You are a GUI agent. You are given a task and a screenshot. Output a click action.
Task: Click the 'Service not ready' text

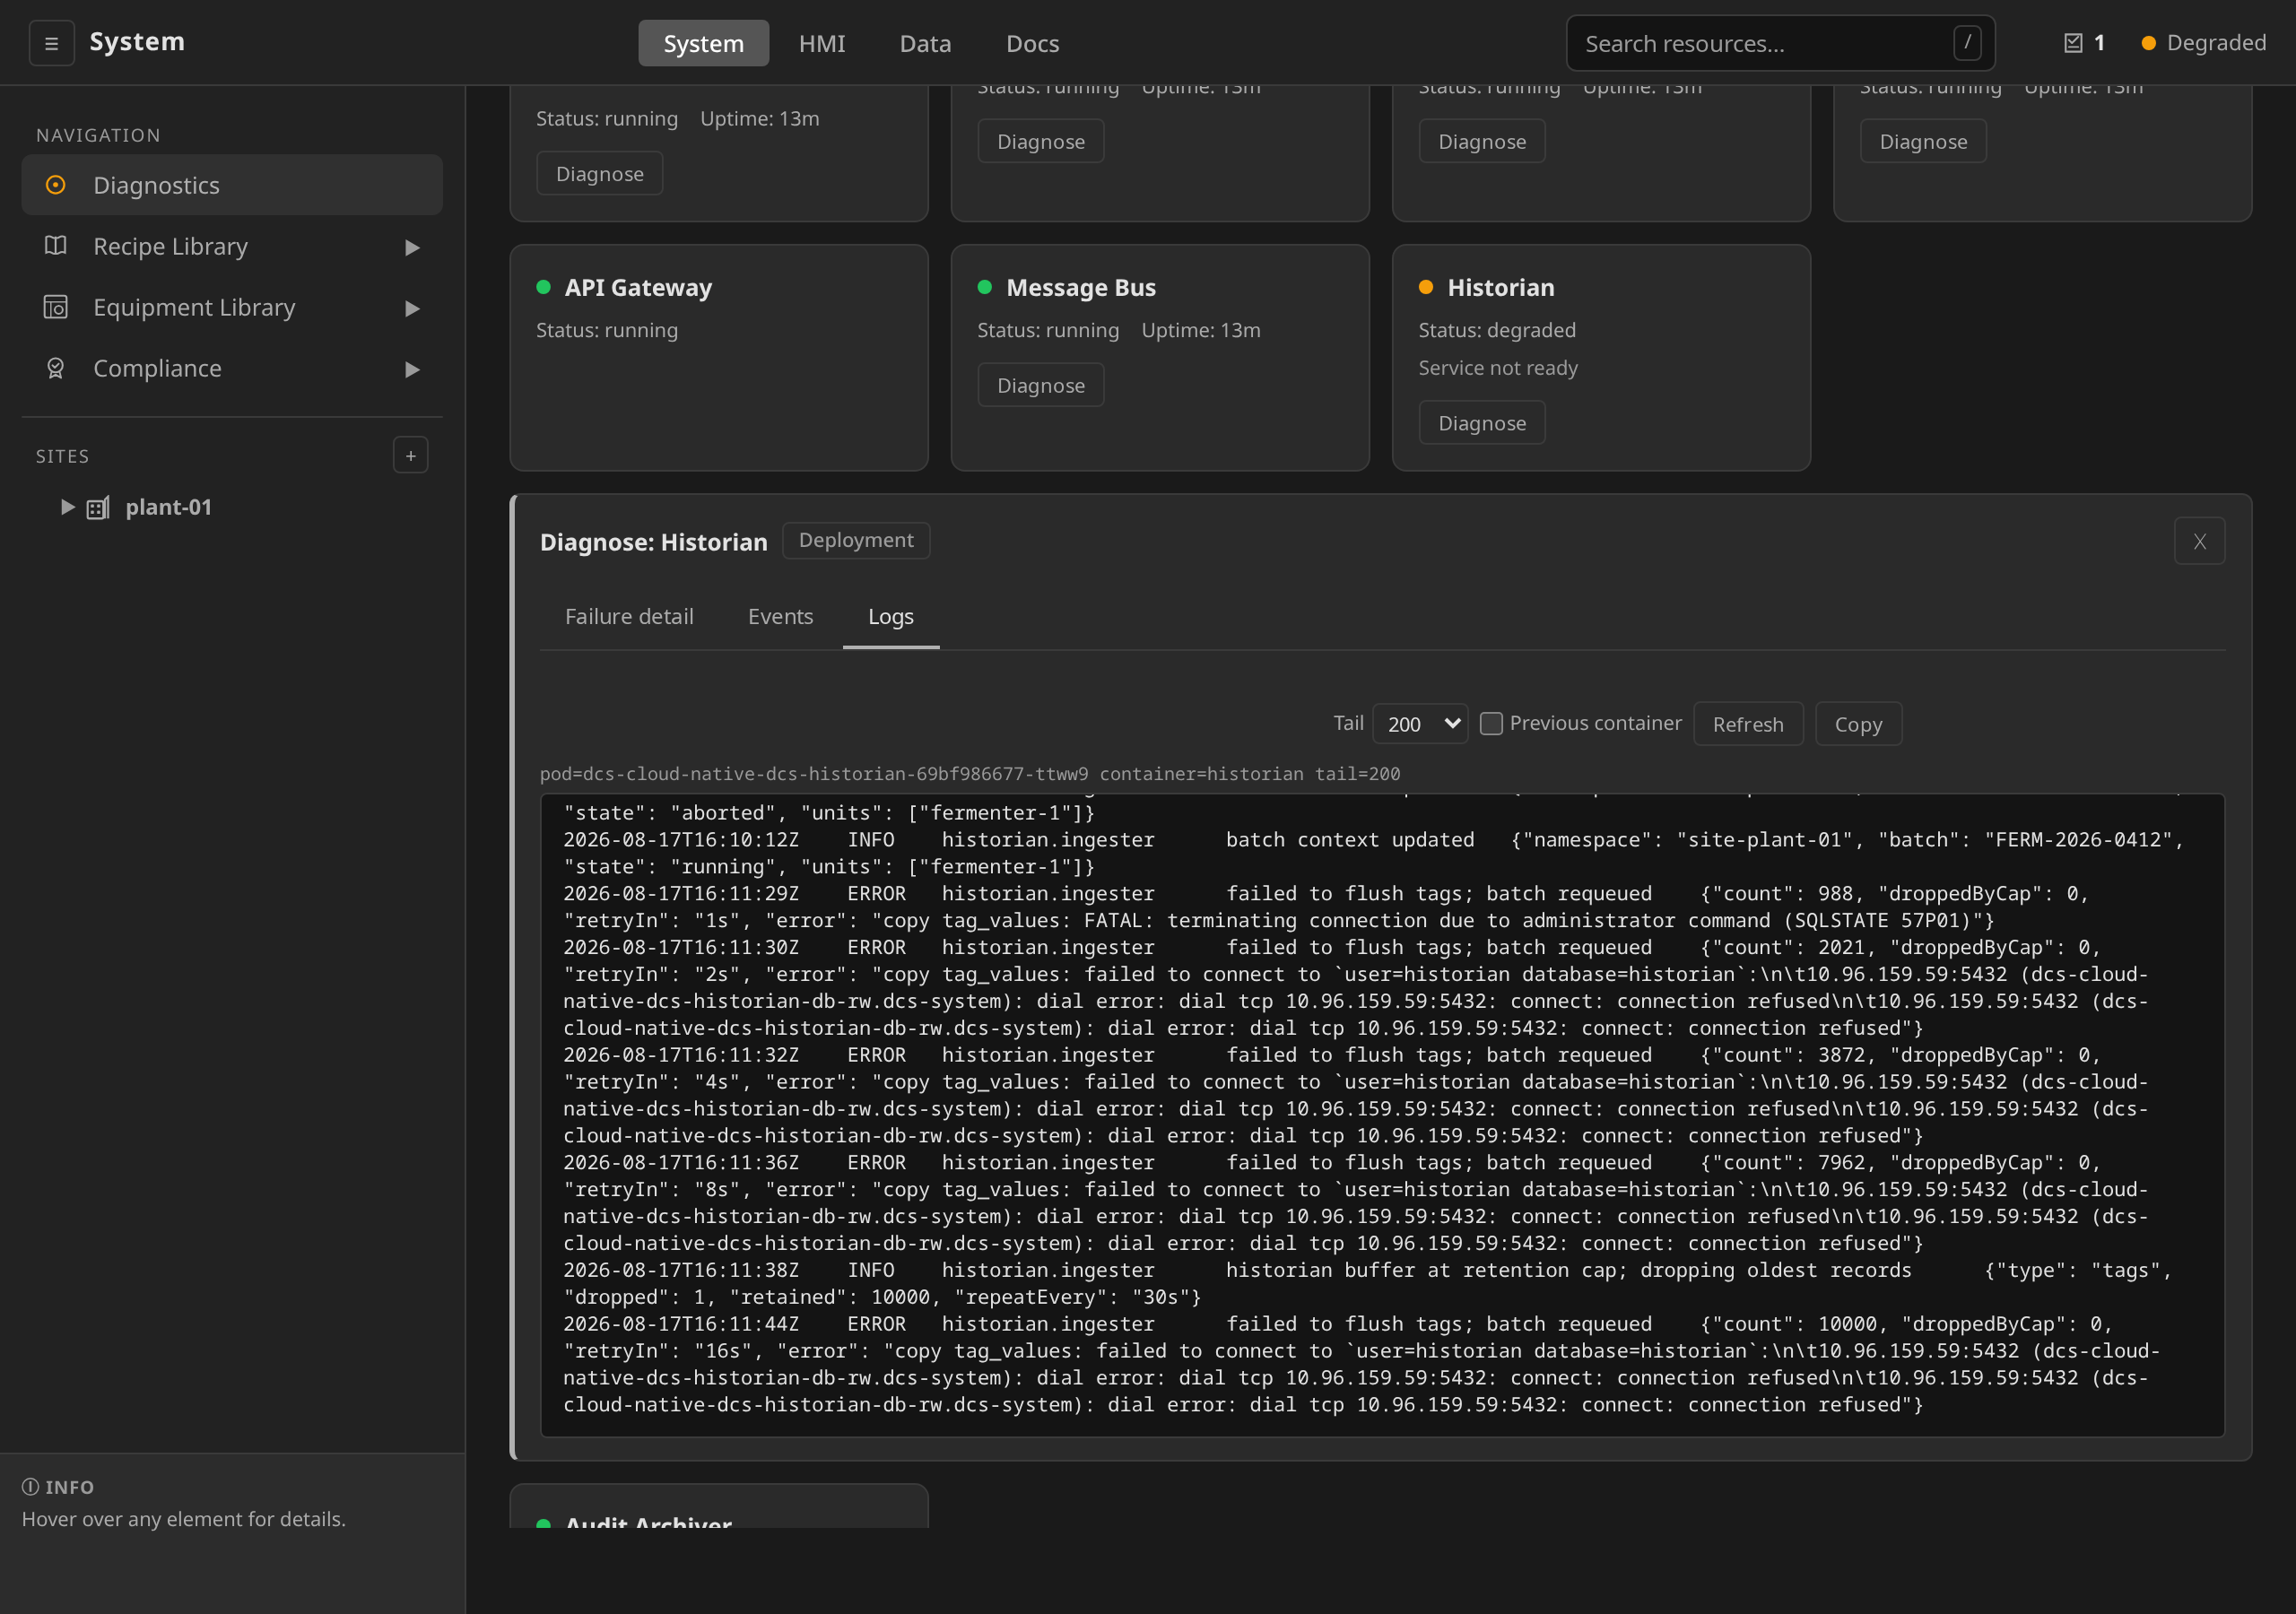[1497, 368]
